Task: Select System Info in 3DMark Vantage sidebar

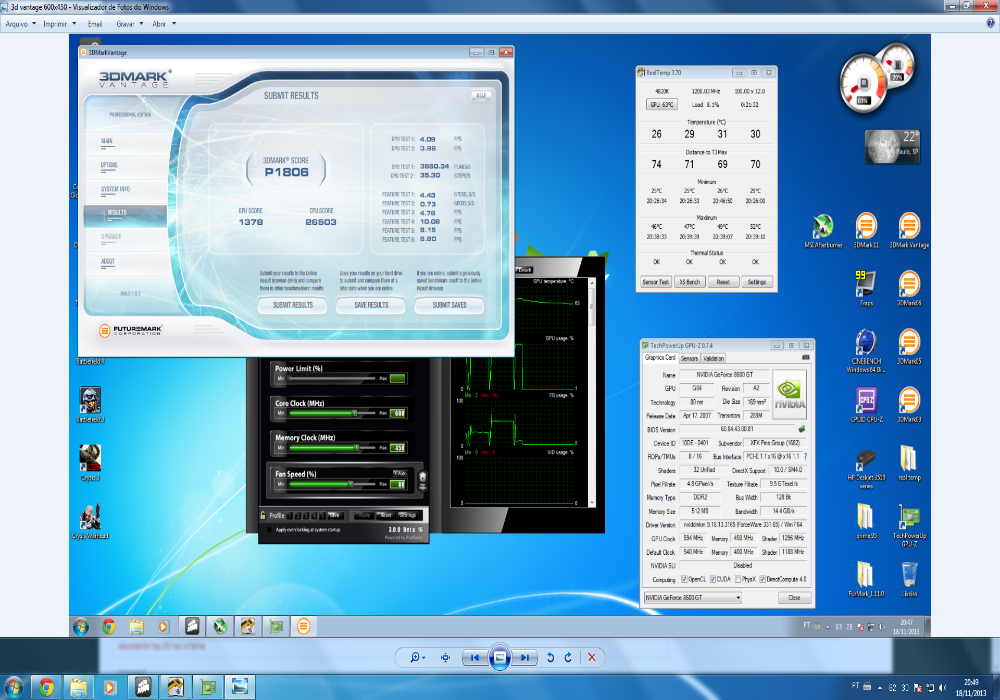Action: (x=115, y=189)
